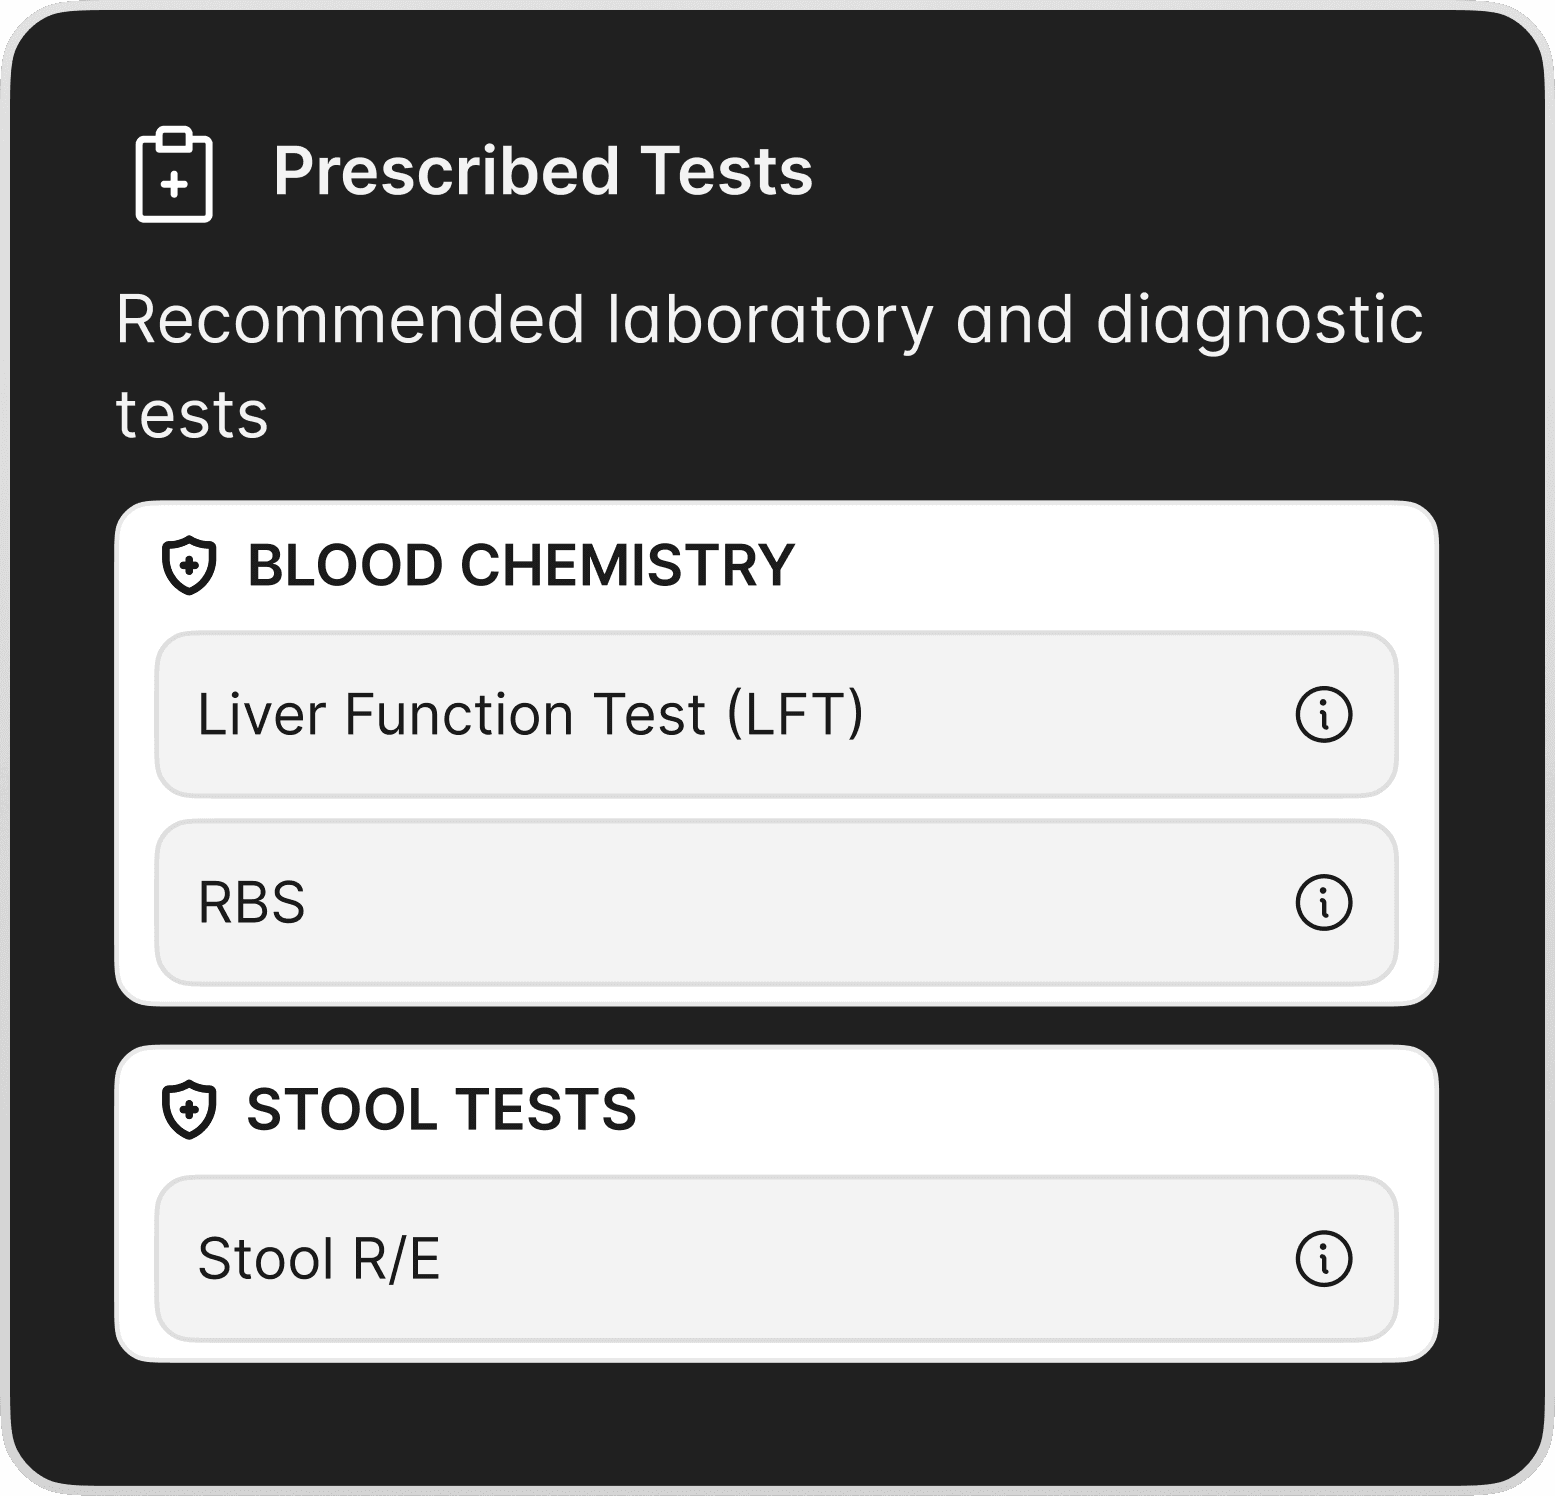This screenshot has height=1496, width=1555.
Task: Click the word 'tests' on subtitle's second line
Action: pos(192,415)
